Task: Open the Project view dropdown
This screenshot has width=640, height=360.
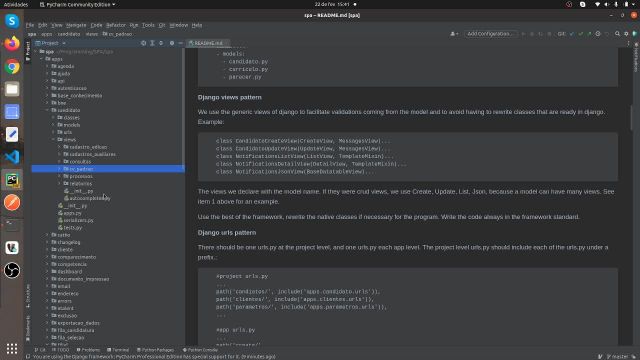Action: click(x=51, y=43)
